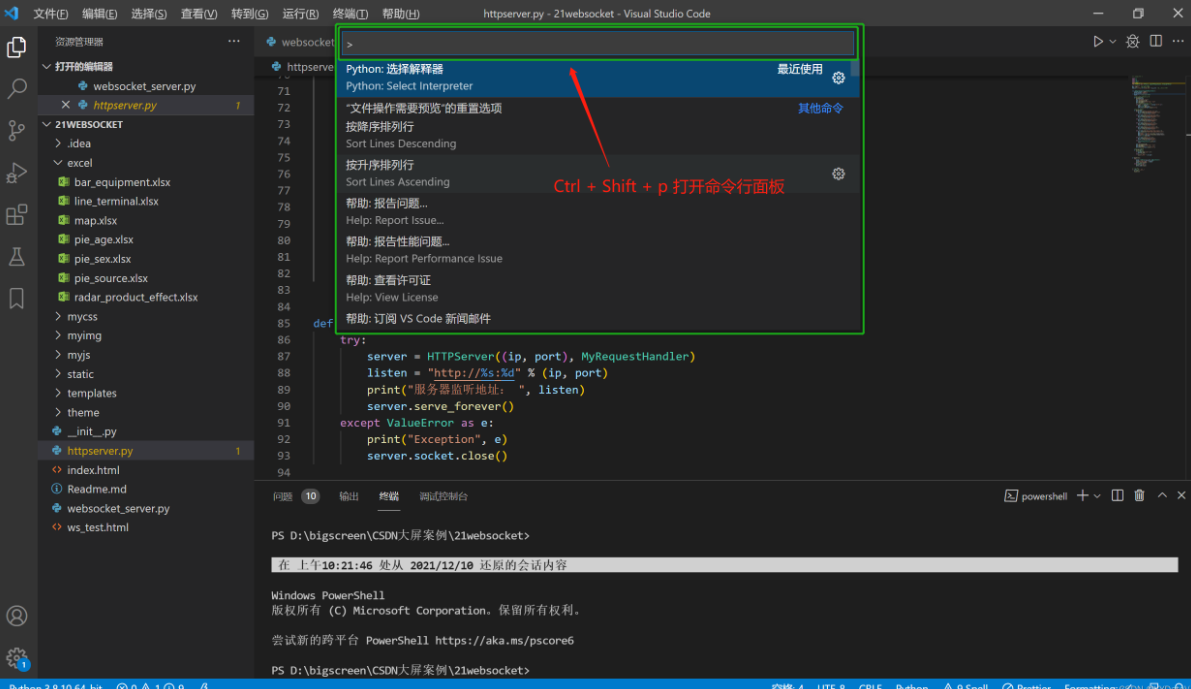The height and width of the screenshot is (689, 1191).
Task: Open bar_equipment.xlsx in the file tree
Action: [x=122, y=182]
